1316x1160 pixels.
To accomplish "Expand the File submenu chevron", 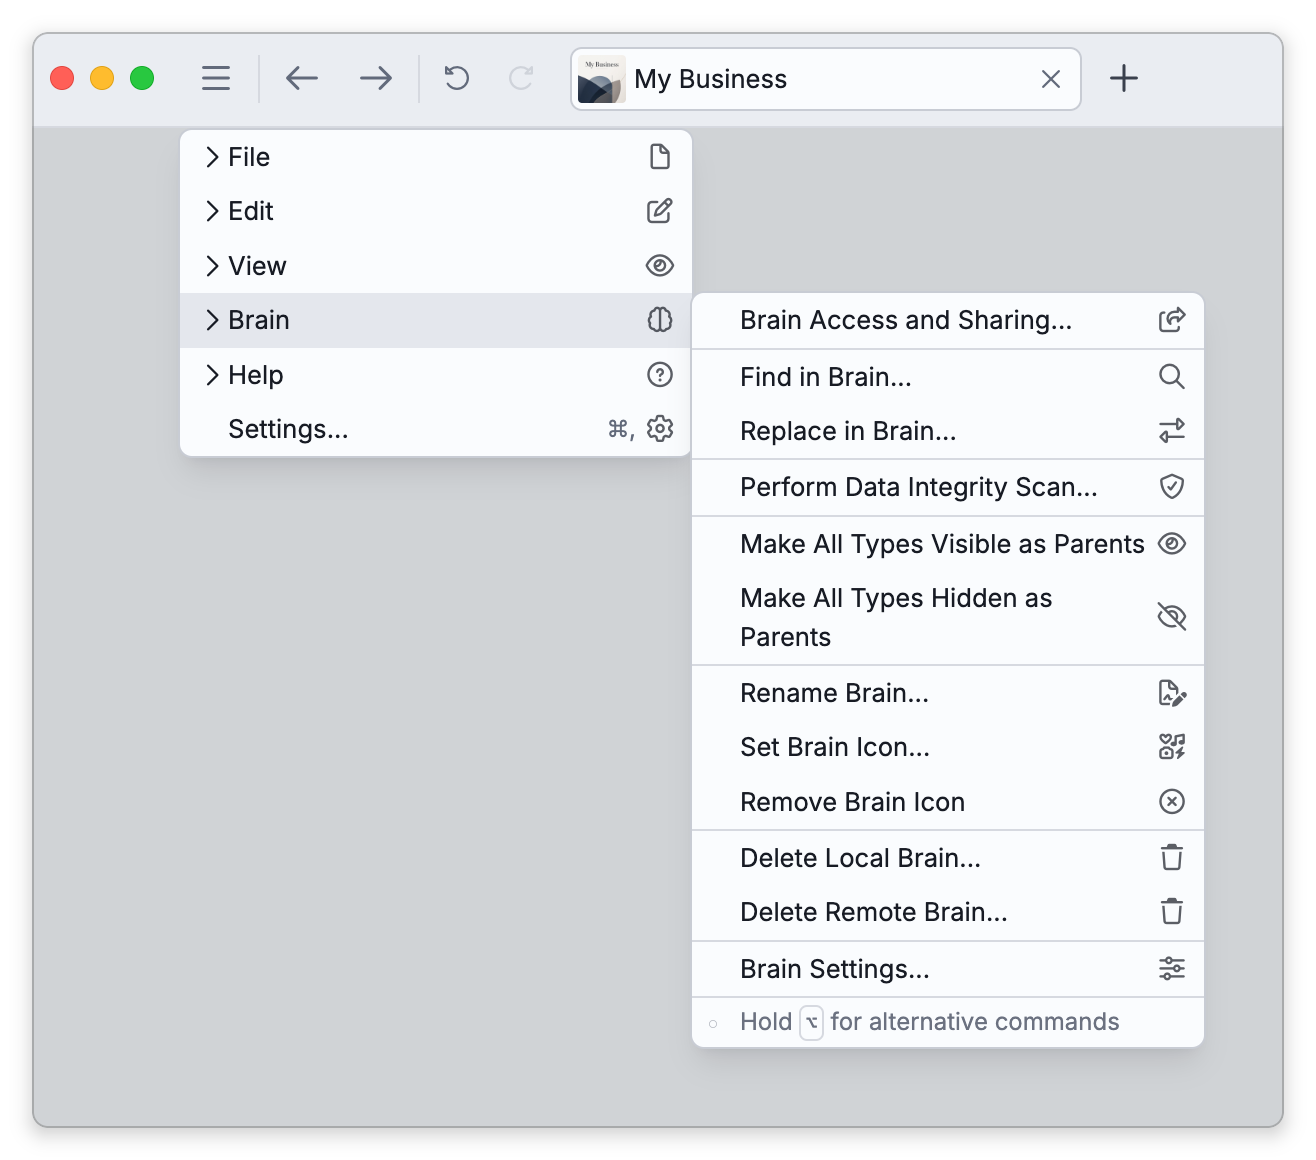I will 212,157.
